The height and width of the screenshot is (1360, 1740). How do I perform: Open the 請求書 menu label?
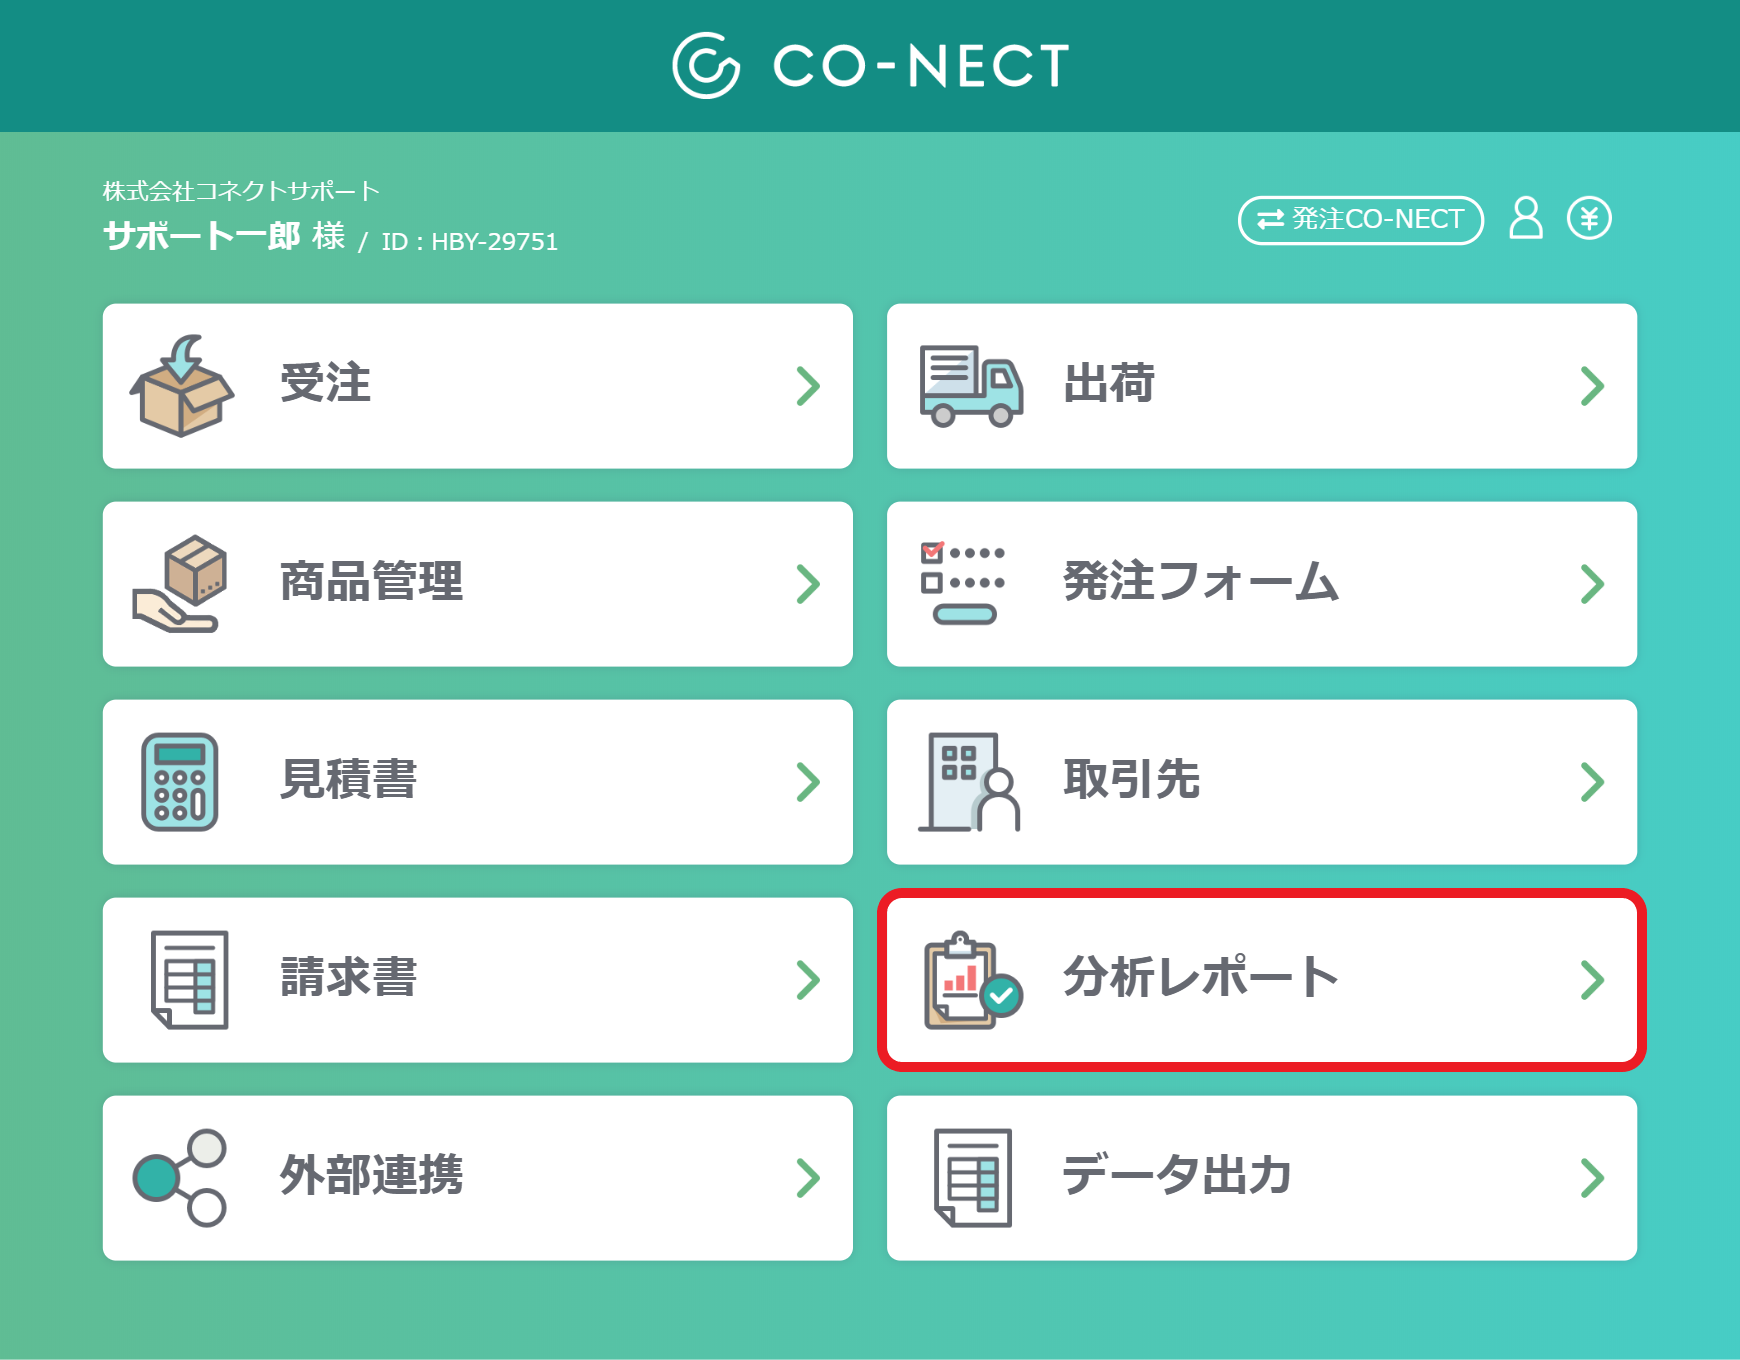point(349,977)
